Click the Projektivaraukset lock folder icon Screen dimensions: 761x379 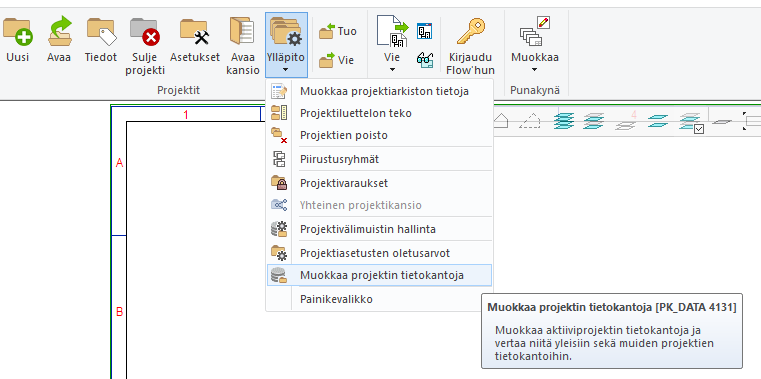(279, 183)
